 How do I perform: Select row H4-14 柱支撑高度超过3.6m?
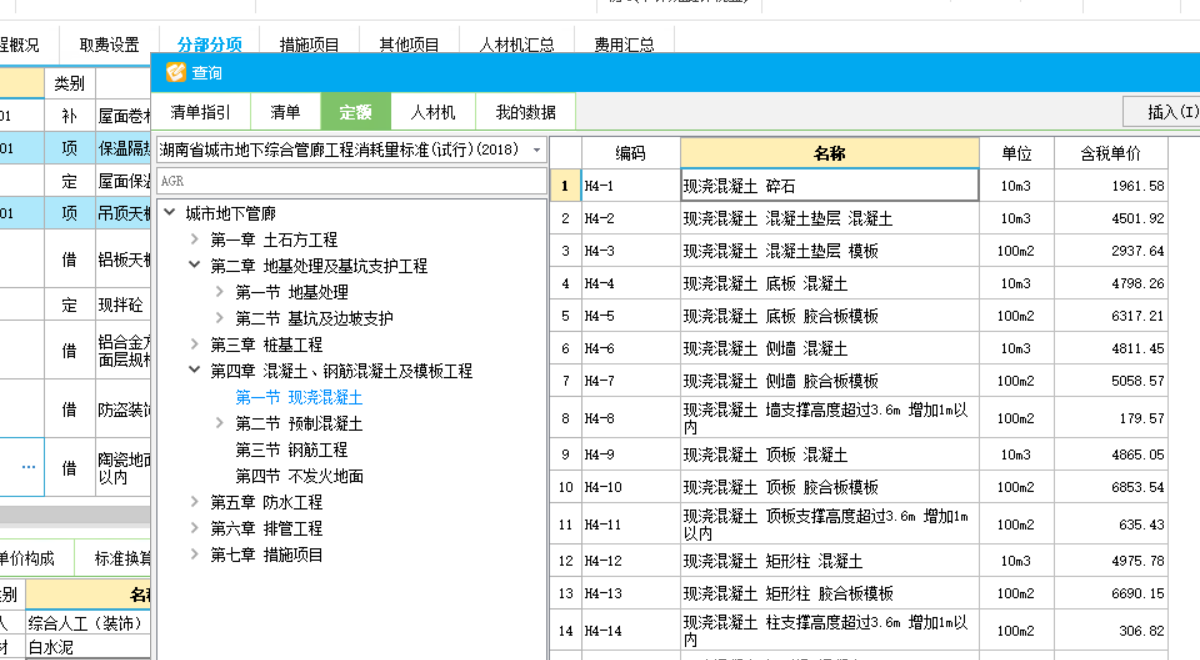pyautogui.click(x=859, y=630)
